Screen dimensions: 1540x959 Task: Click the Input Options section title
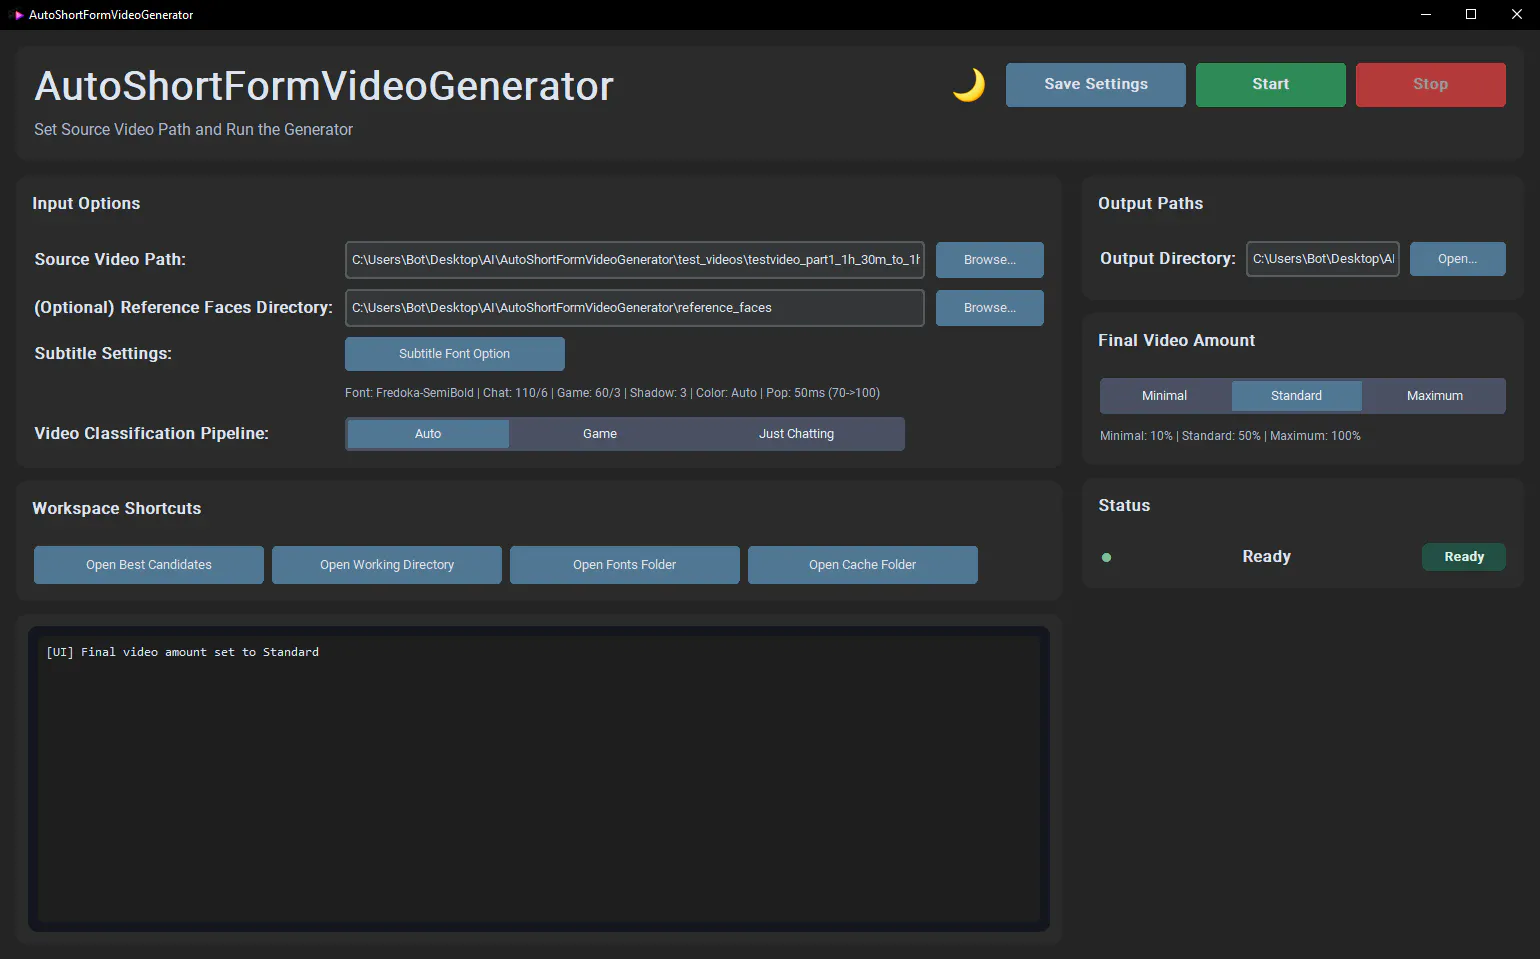[x=86, y=204]
